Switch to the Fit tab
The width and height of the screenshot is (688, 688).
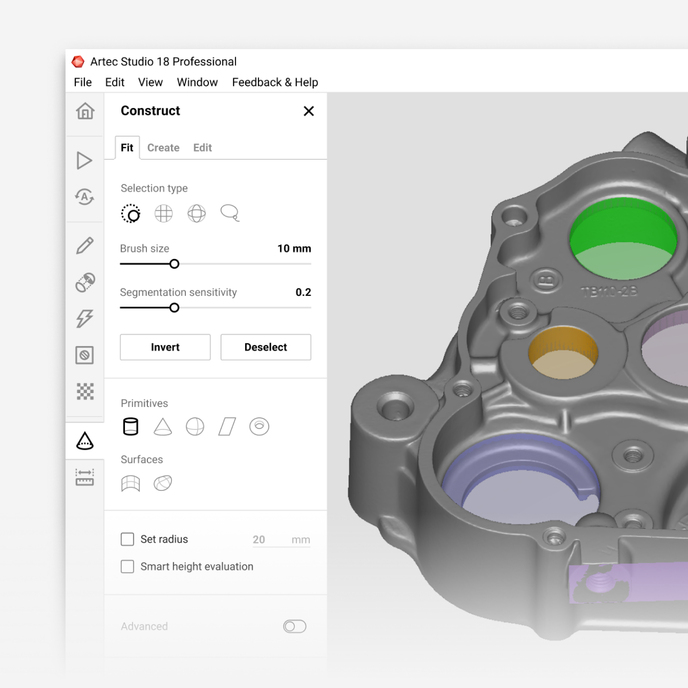coord(127,148)
